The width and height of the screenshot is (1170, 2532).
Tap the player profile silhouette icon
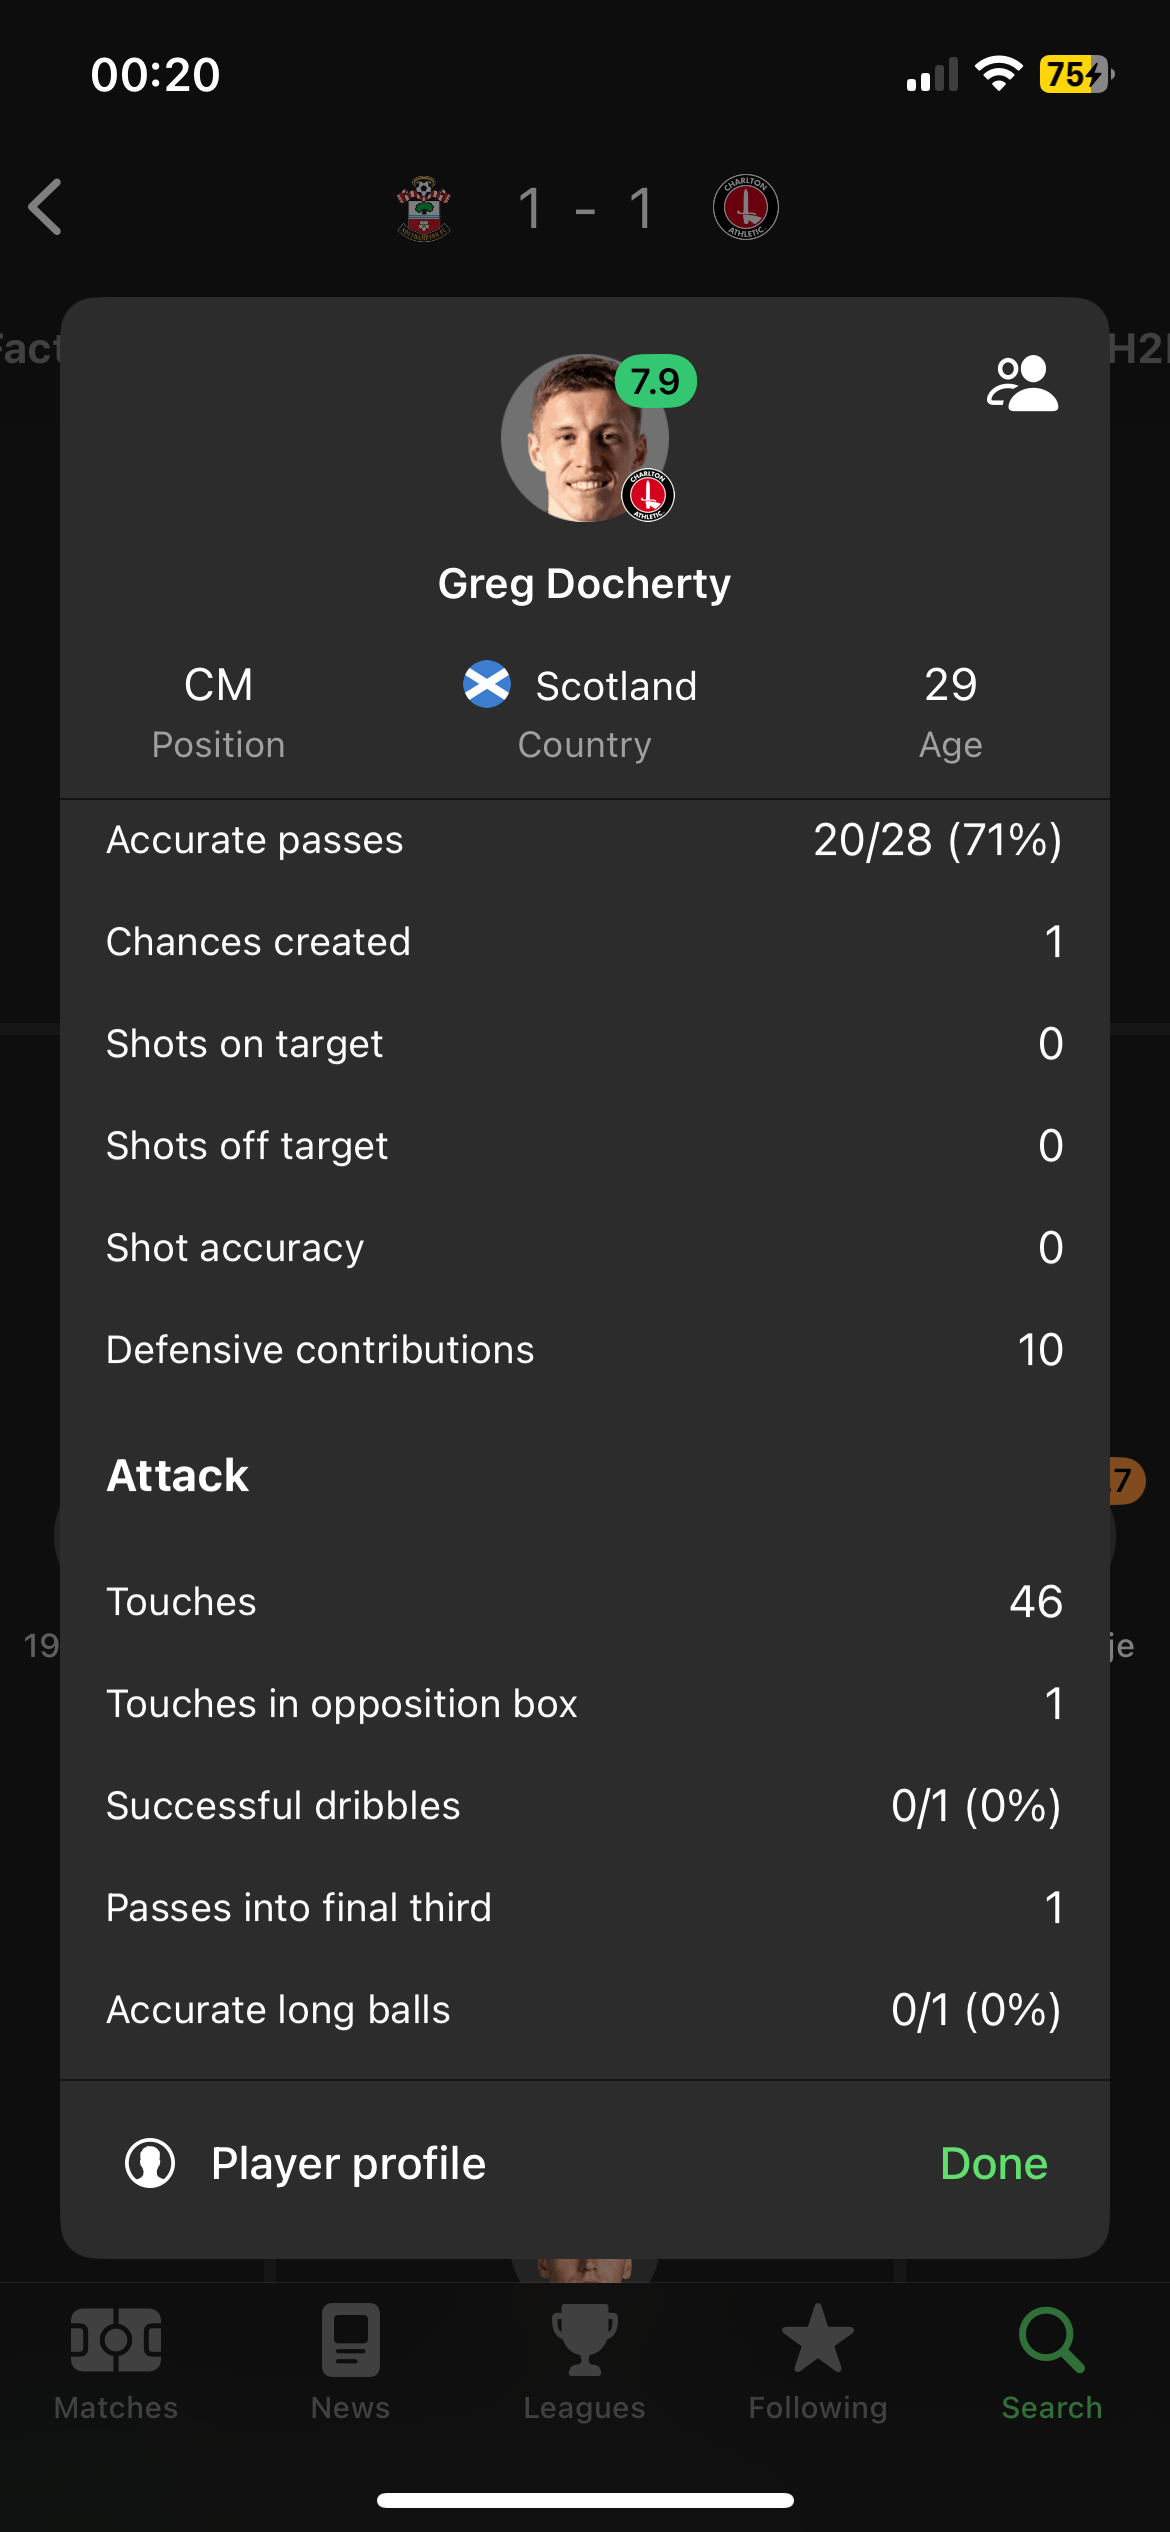(150, 2163)
